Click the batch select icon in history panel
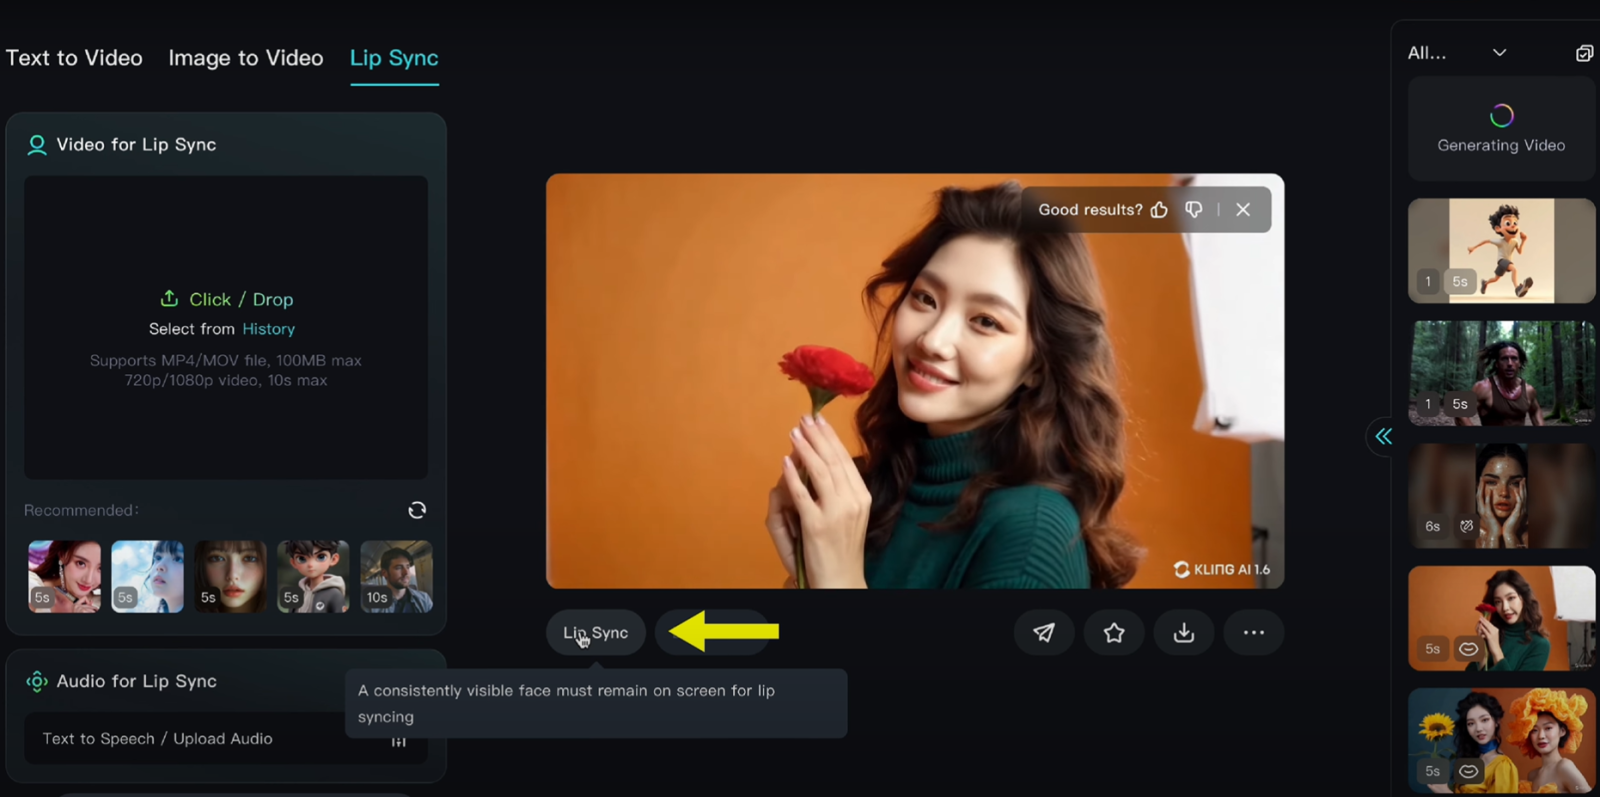1600x797 pixels. [1584, 53]
